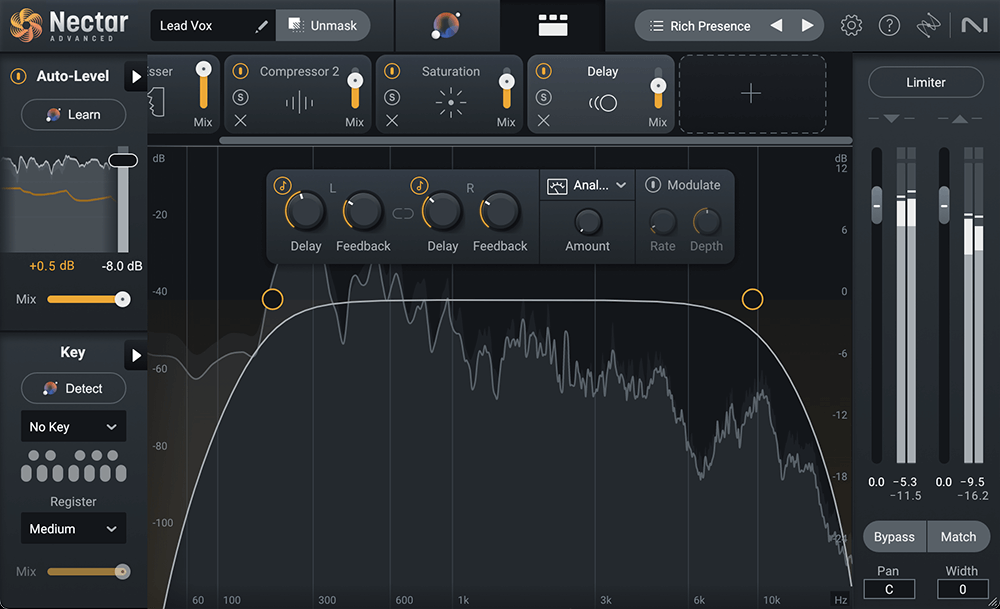Toggle the Delay module power button
This screenshot has width=1000, height=609.
(x=542, y=71)
